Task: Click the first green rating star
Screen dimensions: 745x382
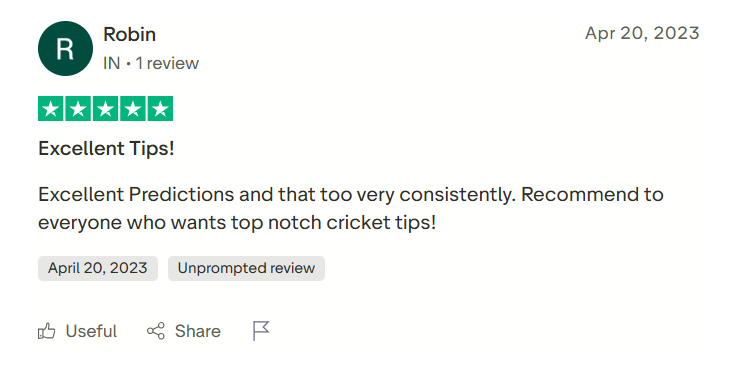Action: pos(50,109)
